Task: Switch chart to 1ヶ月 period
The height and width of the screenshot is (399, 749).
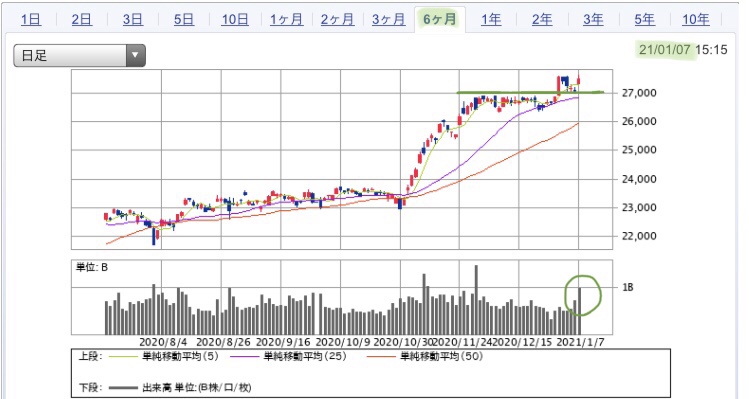Action: coord(287,20)
